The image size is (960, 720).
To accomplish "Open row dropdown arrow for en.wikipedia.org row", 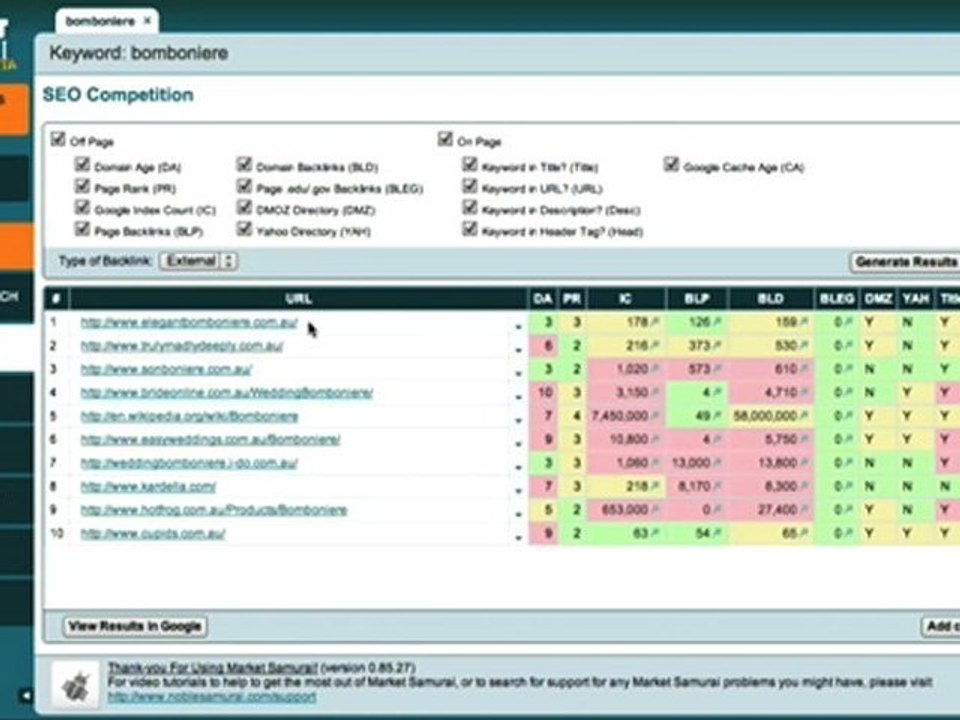I will coord(518,421).
